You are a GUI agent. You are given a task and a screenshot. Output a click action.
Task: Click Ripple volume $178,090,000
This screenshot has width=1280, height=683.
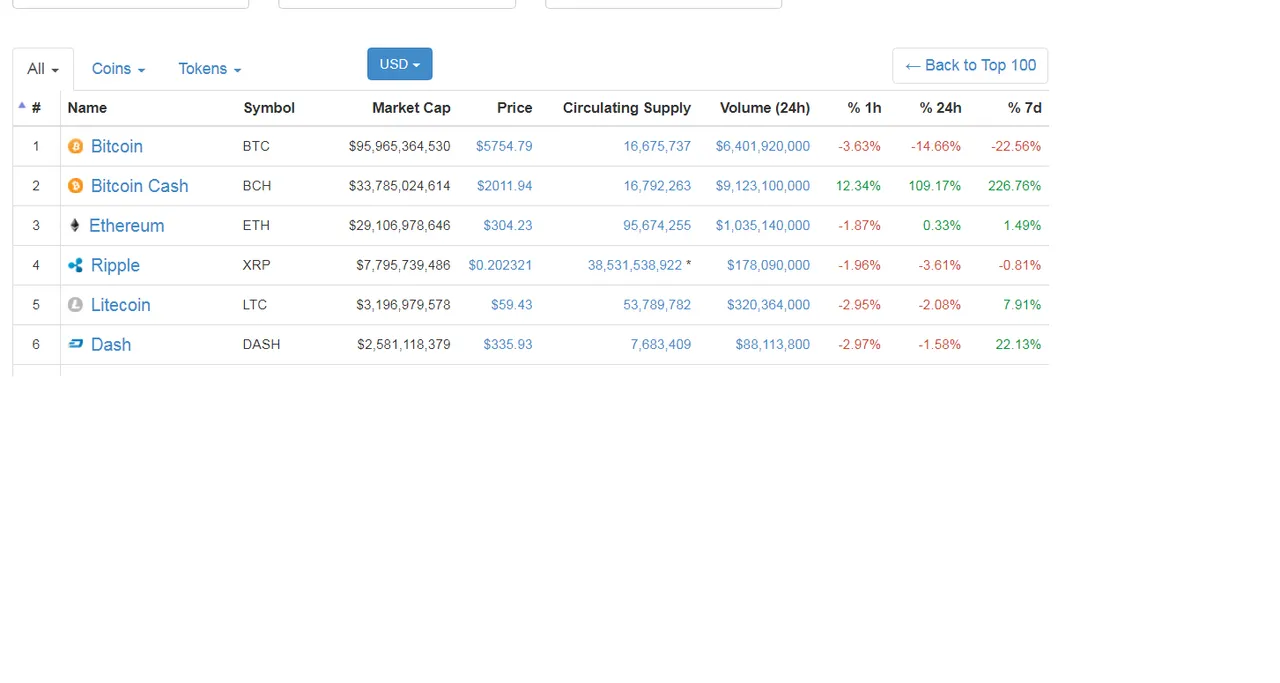pyautogui.click(x=768, y=265)
